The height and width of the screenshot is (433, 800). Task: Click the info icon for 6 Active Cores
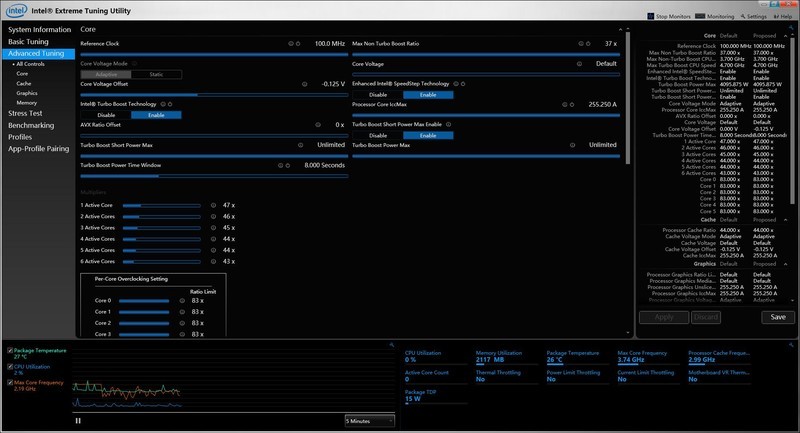[x=213, y=261]
